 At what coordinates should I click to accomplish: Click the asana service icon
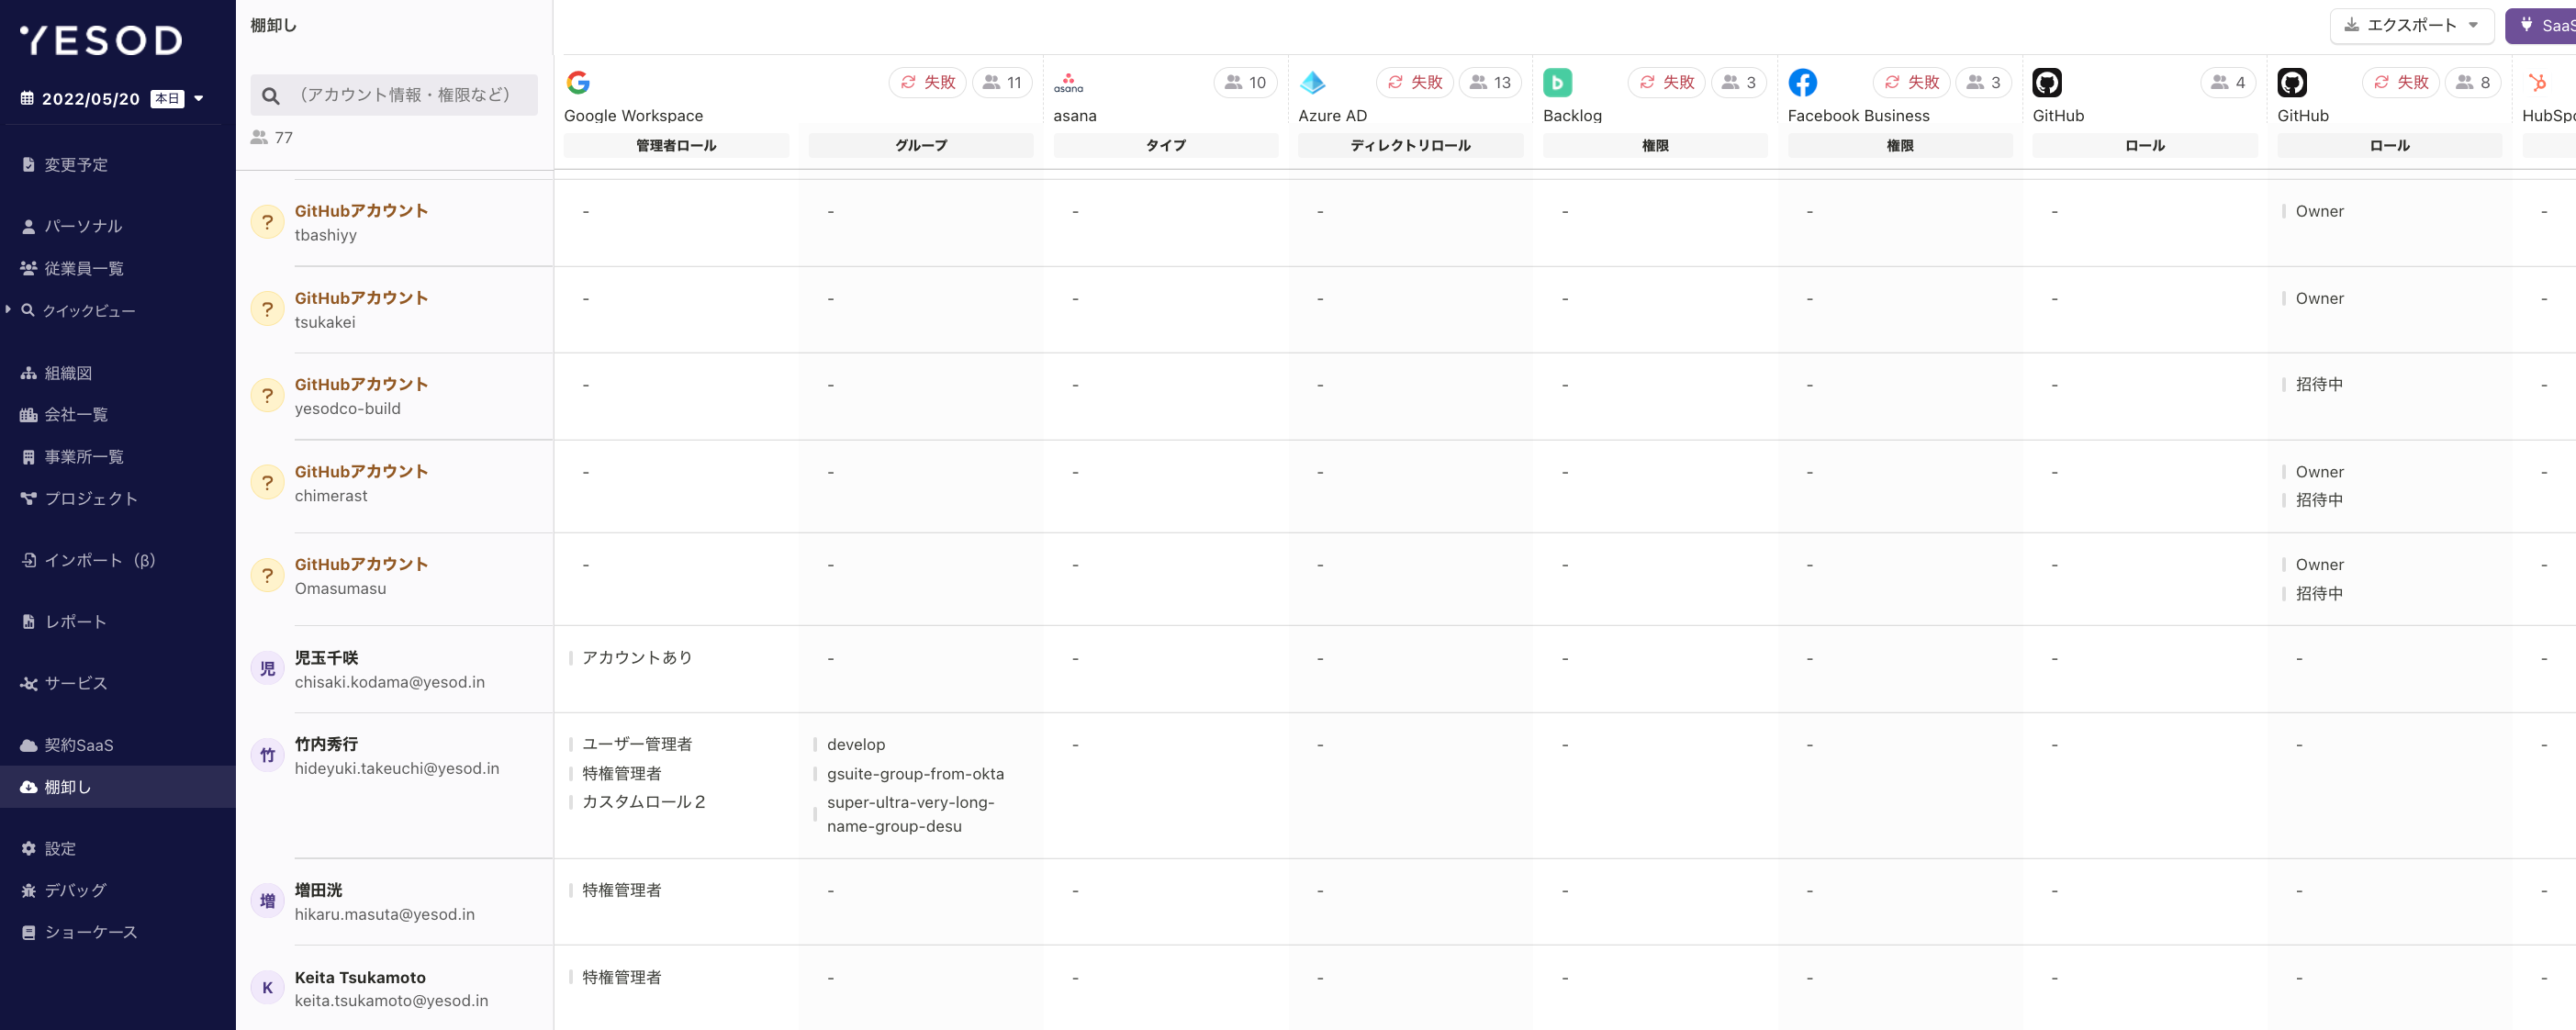(x=1069, y=83)
